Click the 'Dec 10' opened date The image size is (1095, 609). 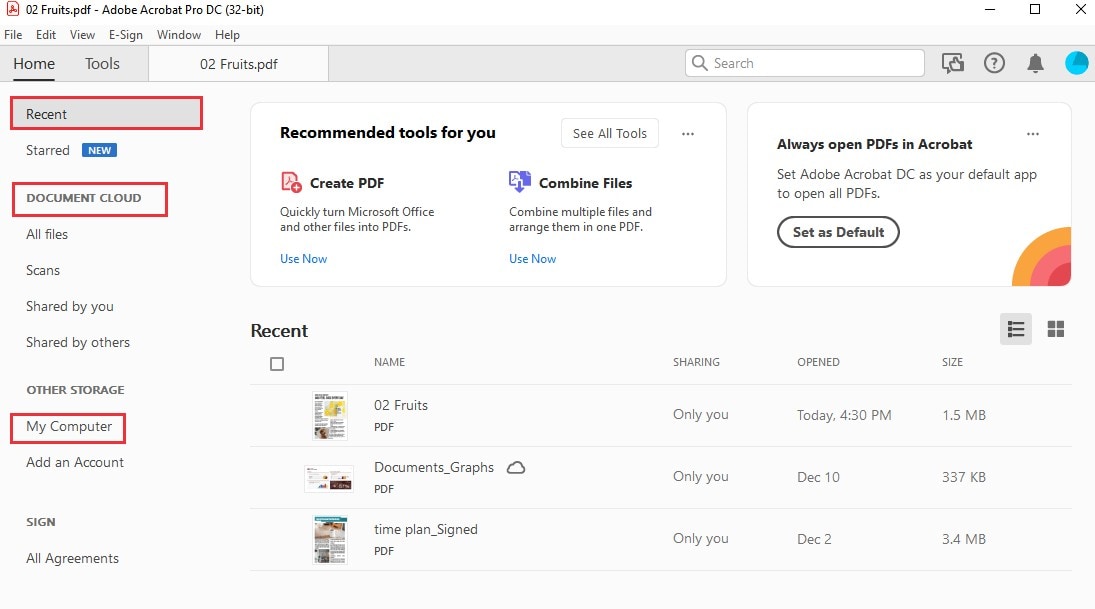818,477
